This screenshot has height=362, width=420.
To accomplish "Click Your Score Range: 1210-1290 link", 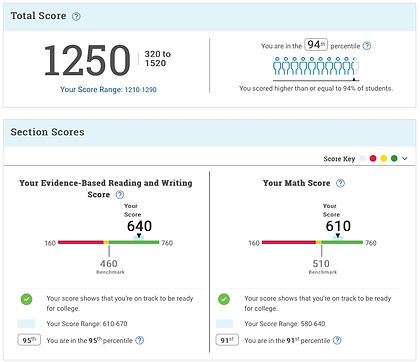I will (108, 89).
